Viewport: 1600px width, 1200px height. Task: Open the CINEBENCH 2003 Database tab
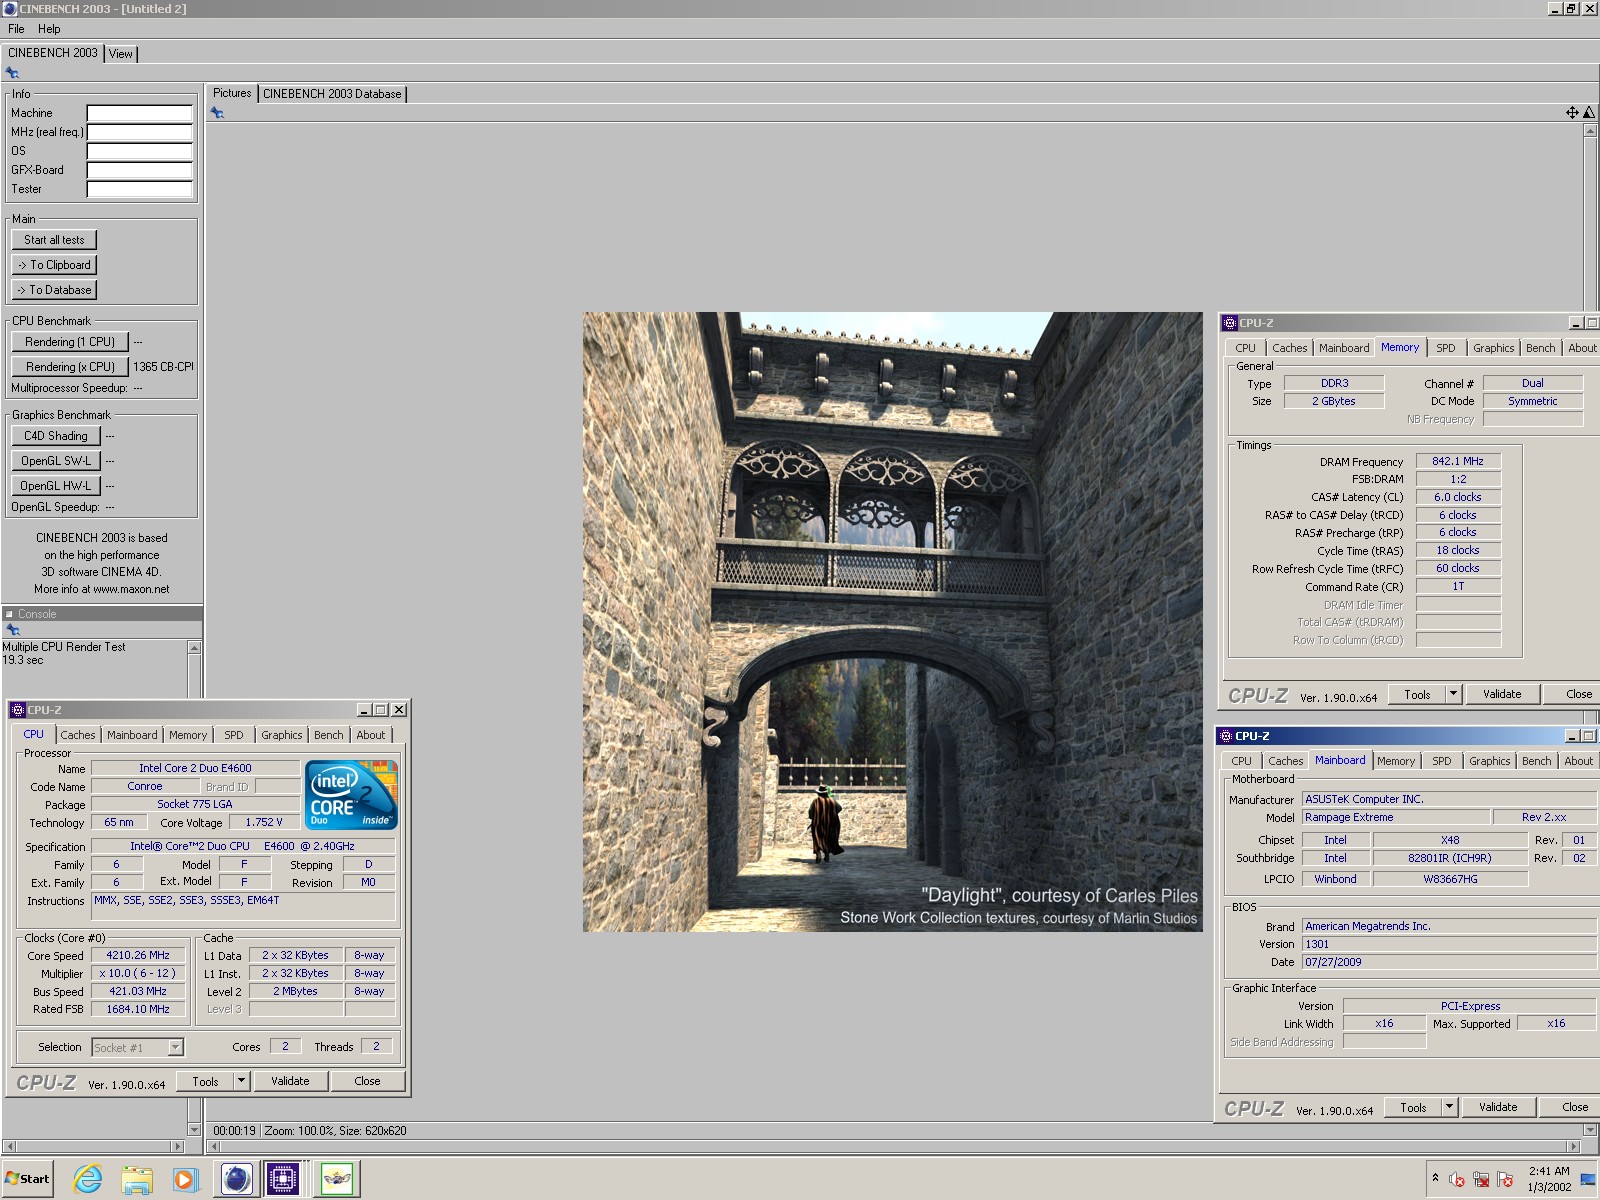(332, 94)
